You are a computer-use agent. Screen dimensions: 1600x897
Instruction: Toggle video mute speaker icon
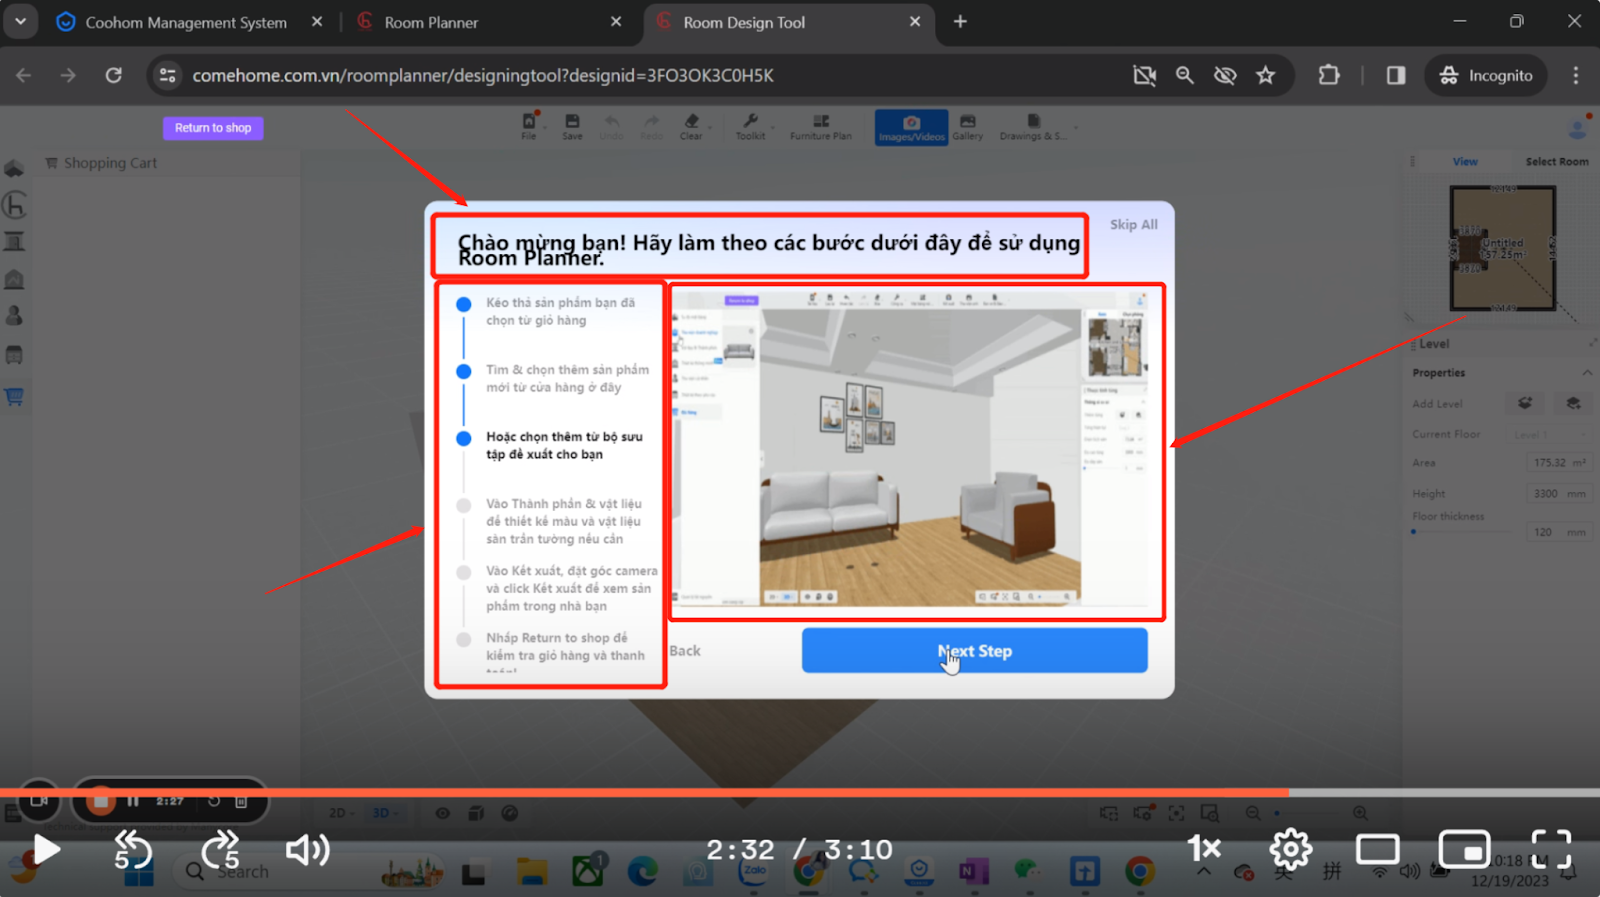307,850
